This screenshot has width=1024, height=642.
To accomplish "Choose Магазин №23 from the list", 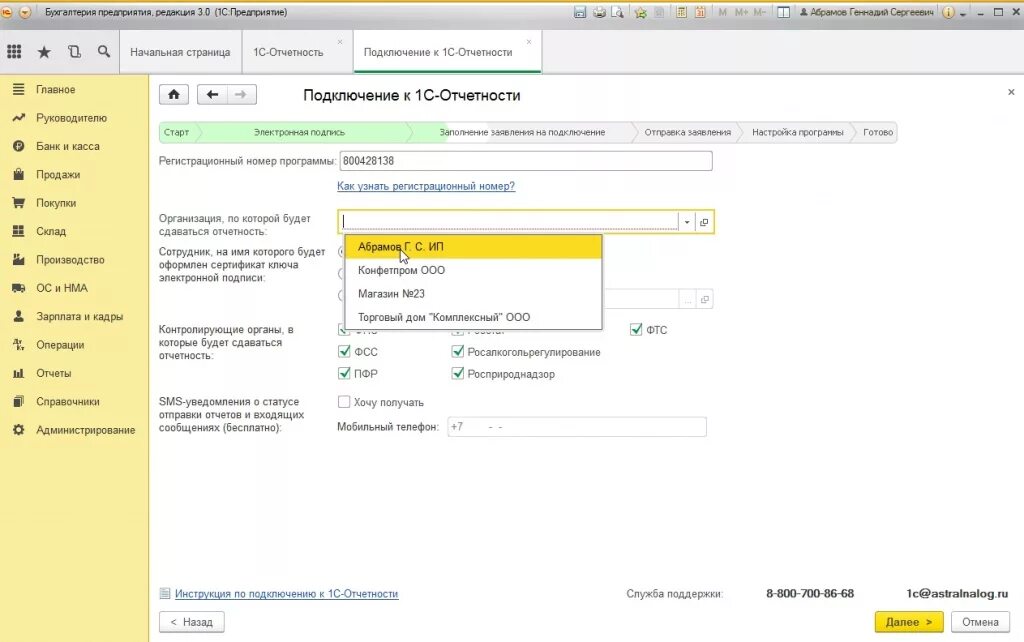I will pyautogui.click(x=473, y=294).
